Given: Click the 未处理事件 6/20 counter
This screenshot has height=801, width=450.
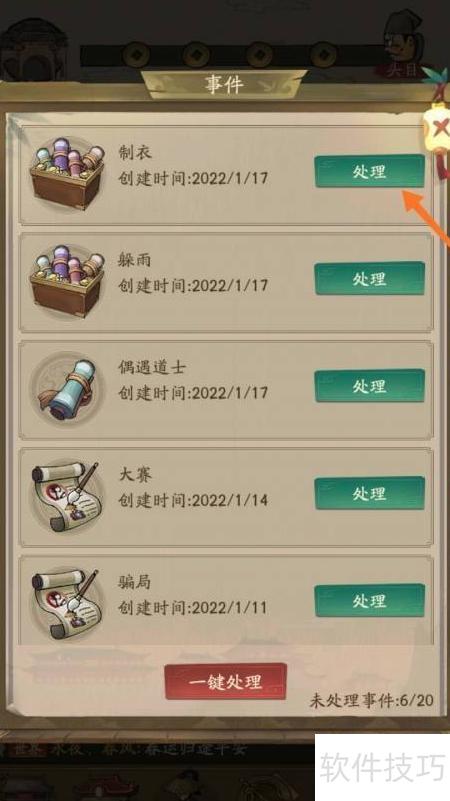Looking at the screenshot, I should click(x=371, y=700).
